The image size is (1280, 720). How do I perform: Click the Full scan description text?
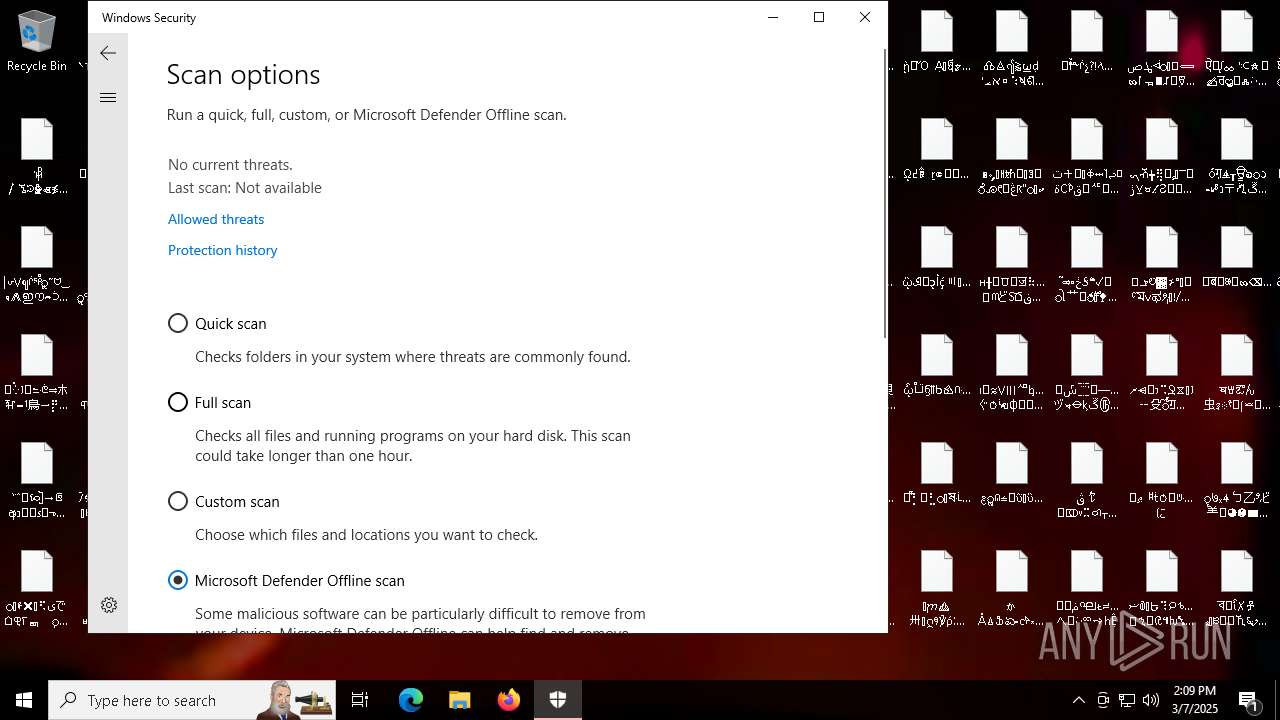point(413,445)
